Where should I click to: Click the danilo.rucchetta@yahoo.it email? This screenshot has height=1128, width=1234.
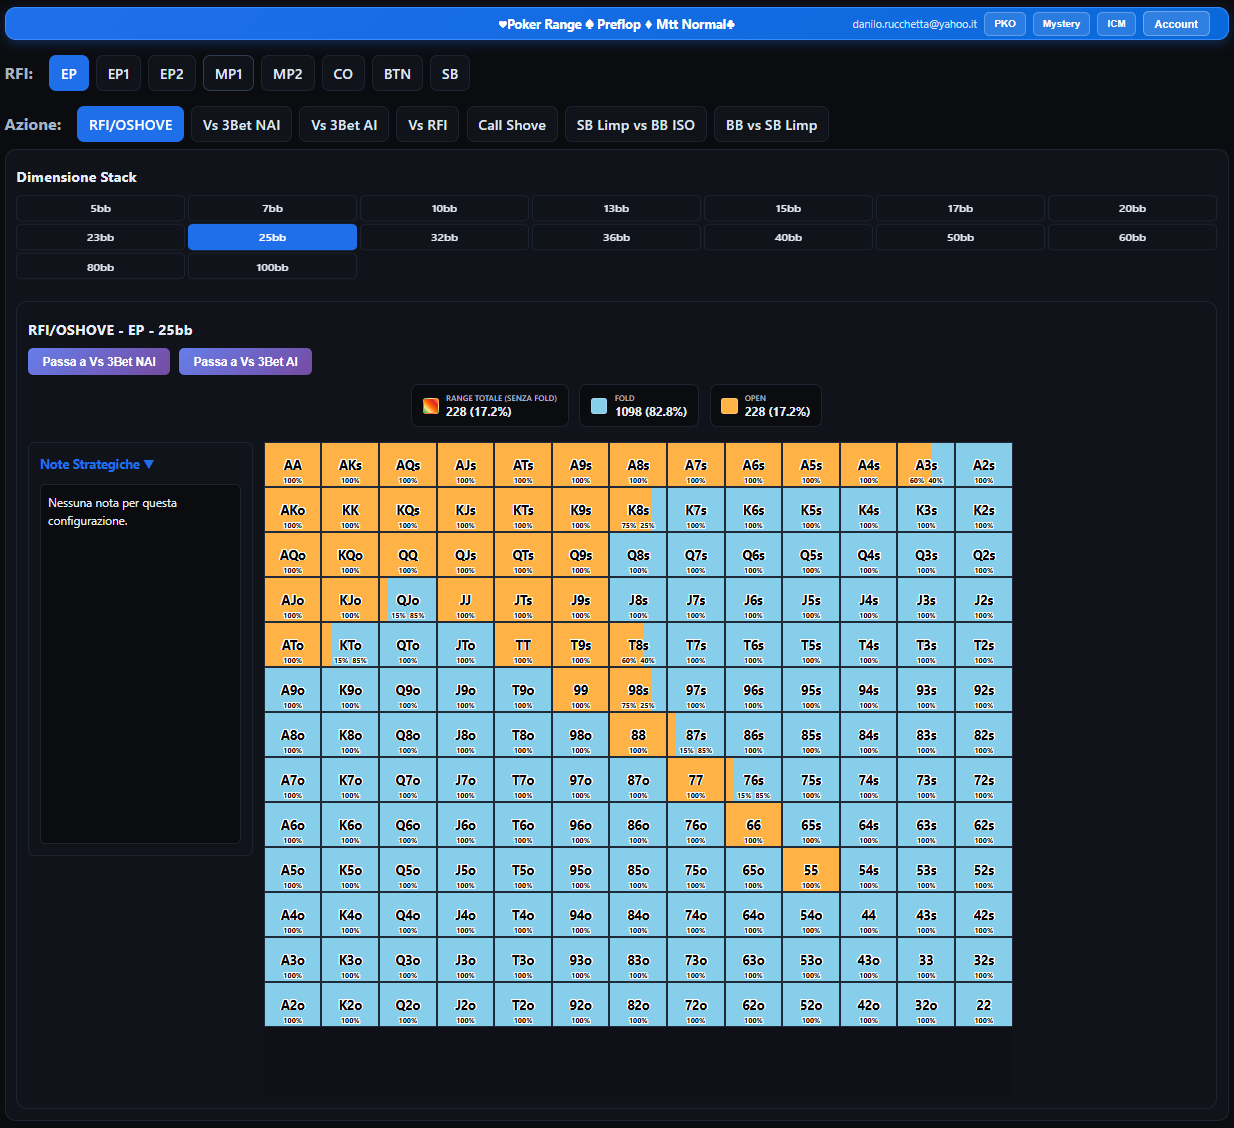(x=915, y=24)
